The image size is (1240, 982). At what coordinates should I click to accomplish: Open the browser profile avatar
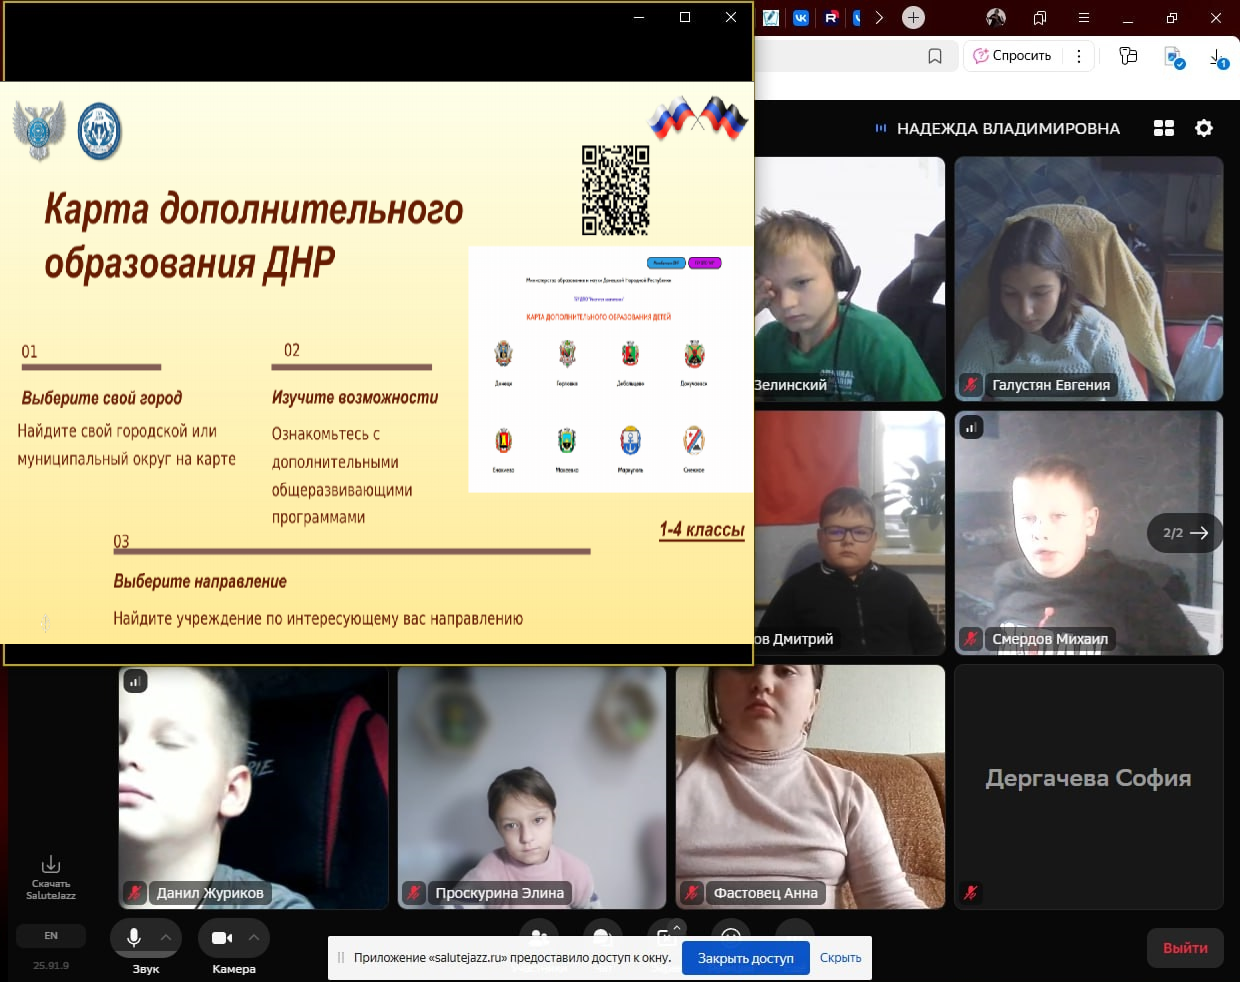(996, 17)
